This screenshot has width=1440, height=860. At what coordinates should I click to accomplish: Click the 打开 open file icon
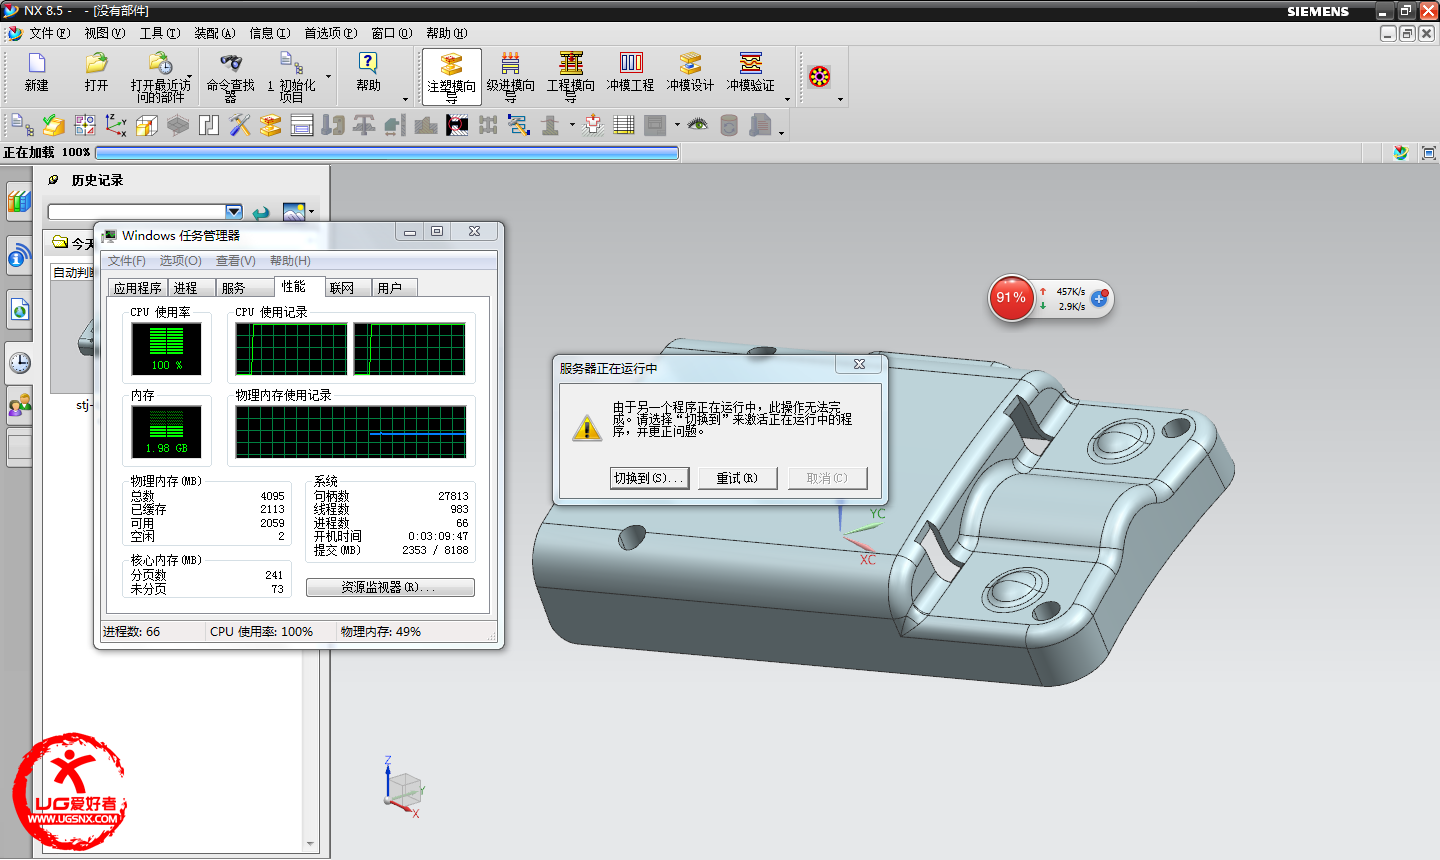click(96, 64)
